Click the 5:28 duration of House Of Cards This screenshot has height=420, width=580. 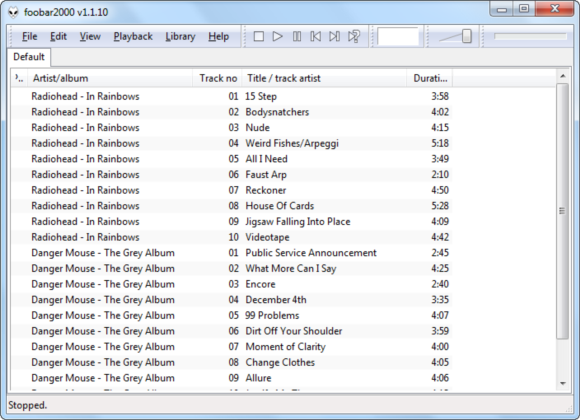pos(440,206)
